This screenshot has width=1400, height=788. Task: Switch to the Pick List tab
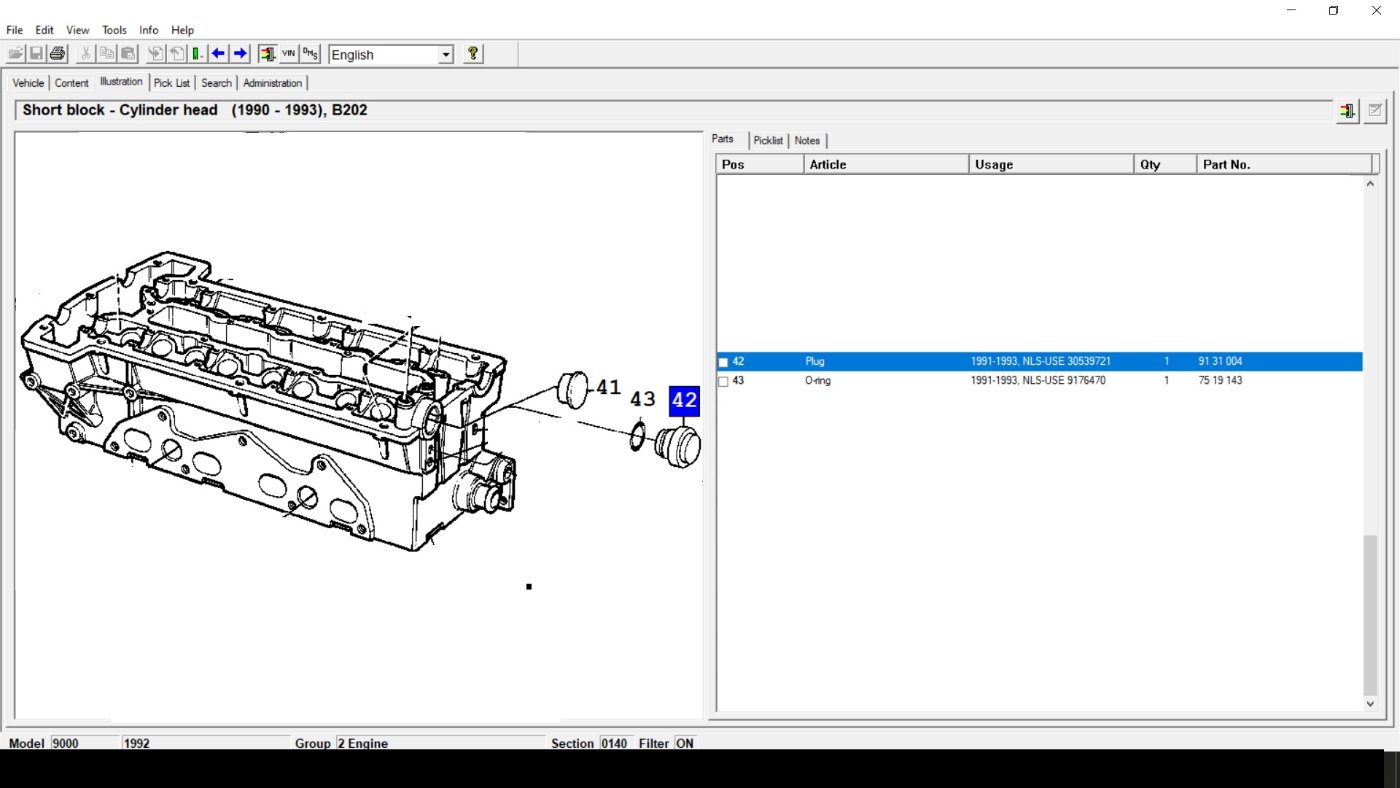172,83
